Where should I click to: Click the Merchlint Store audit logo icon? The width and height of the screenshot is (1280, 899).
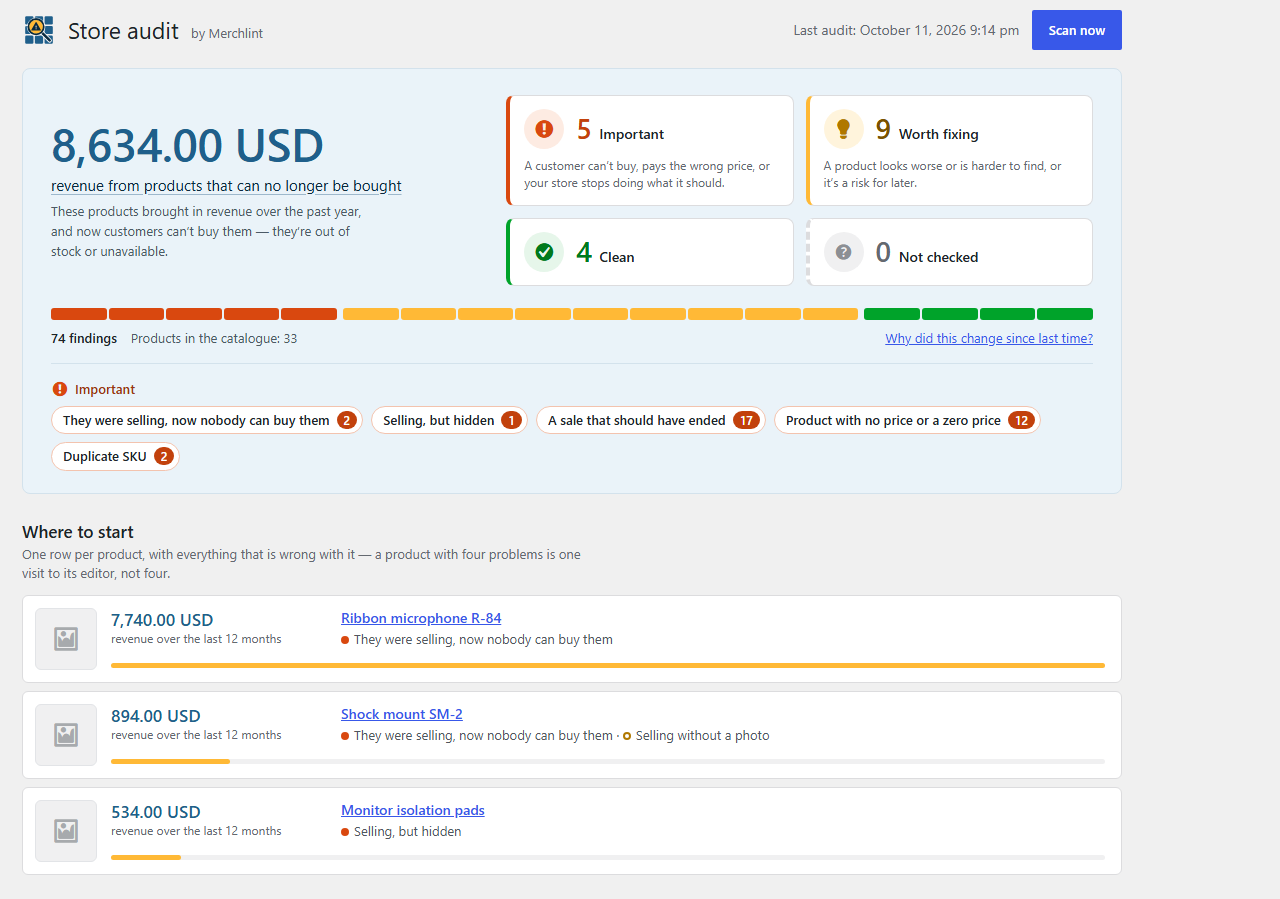[x=39, y=30]
